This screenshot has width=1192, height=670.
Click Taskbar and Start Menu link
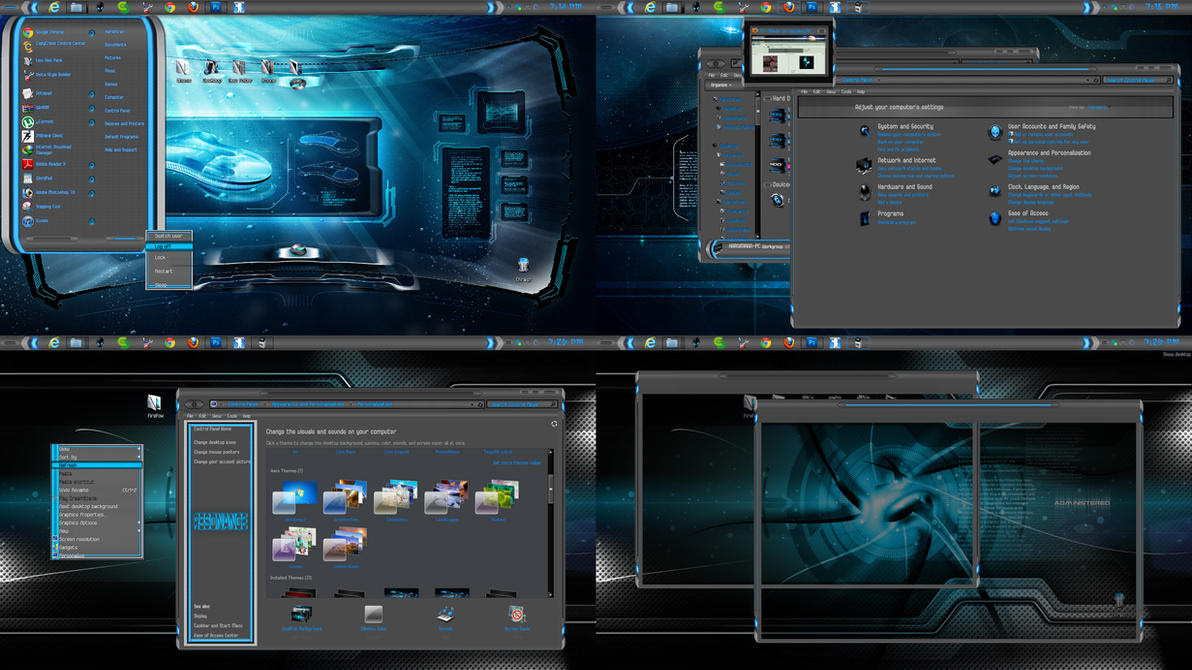(x=217, y=626)
